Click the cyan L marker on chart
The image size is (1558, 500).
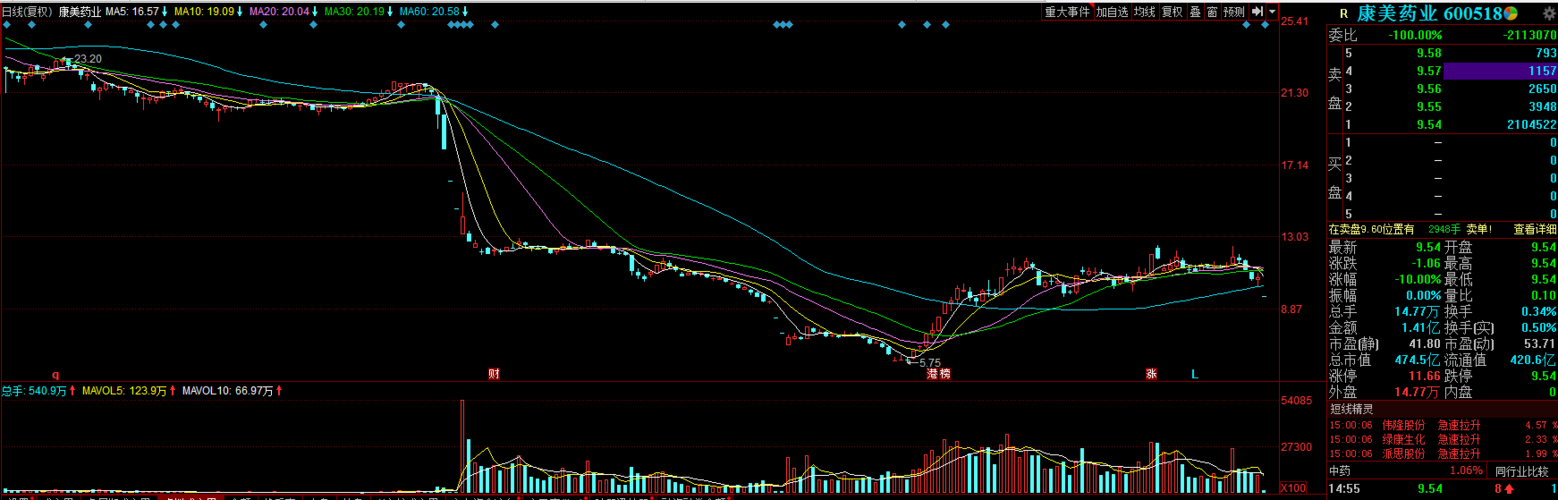(1194, 374)
